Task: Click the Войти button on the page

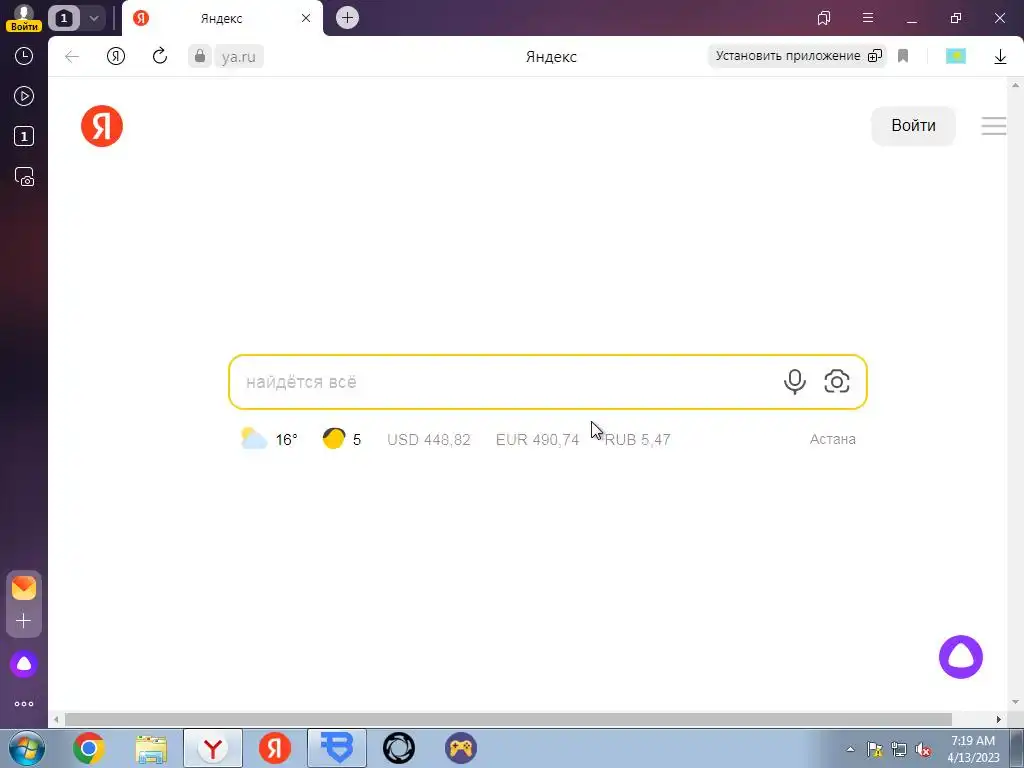Action: pyautogui.click(x=914, y=125)
